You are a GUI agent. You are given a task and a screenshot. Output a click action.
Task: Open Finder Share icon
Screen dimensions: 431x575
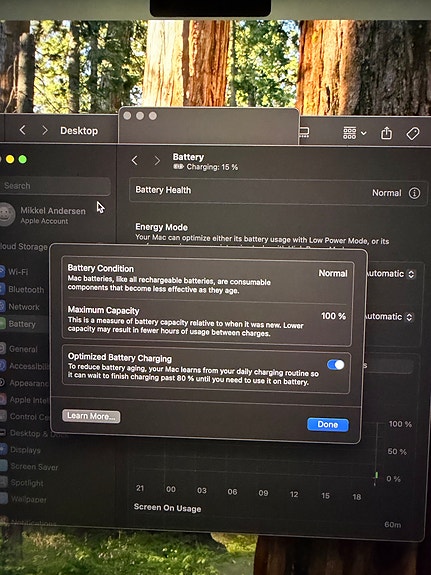coord(386,133)
